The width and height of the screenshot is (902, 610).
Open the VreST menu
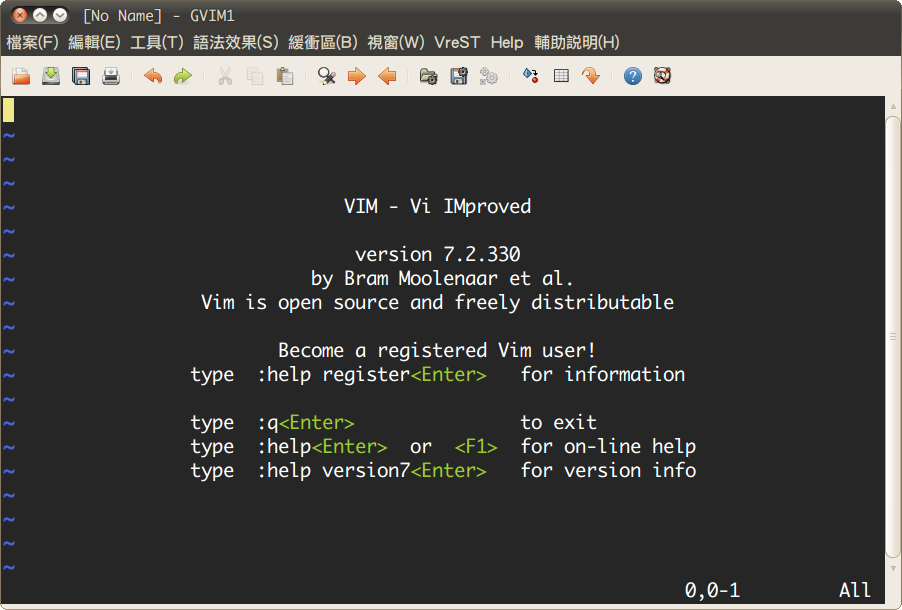point(457,43)
